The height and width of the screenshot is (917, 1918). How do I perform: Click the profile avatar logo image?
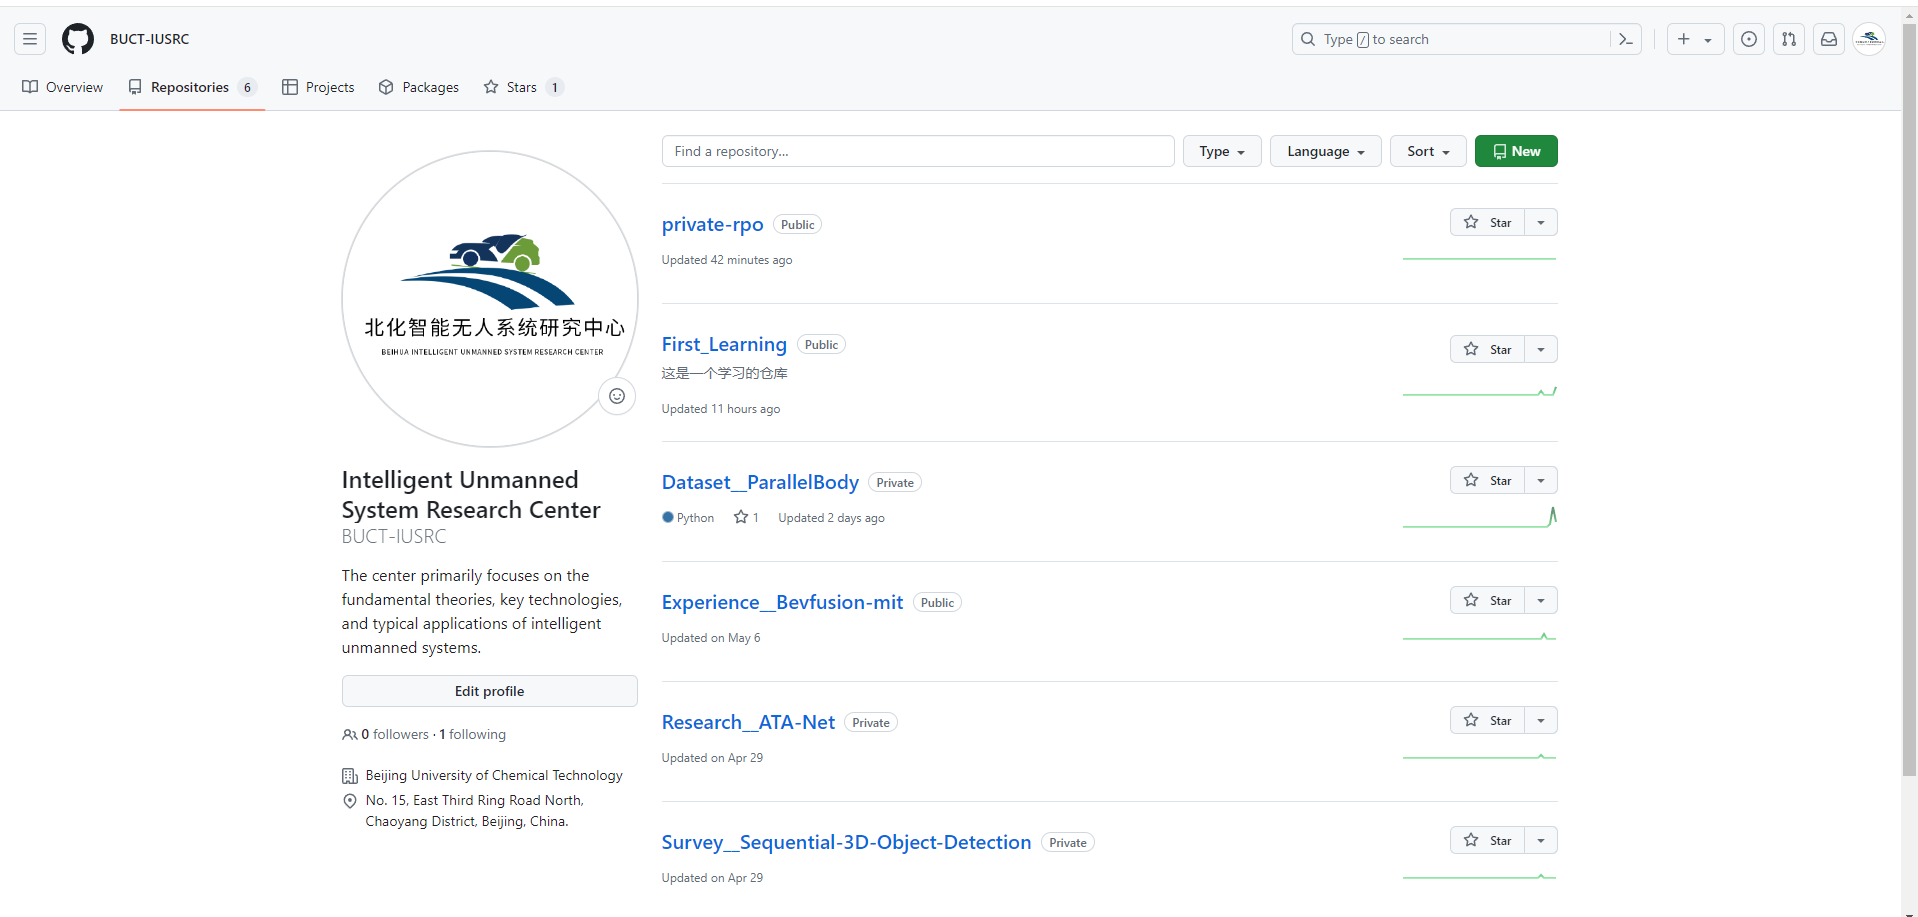coord(490,299)
